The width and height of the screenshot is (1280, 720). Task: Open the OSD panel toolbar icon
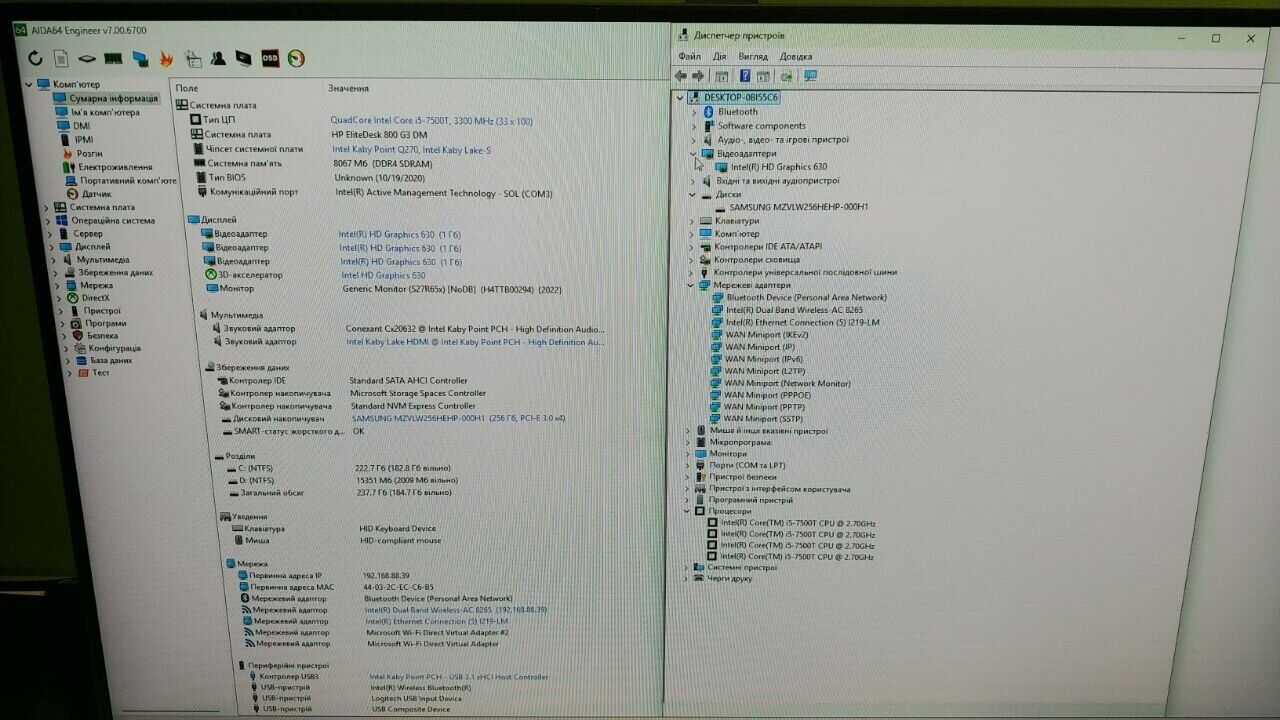tap(270, 59)
